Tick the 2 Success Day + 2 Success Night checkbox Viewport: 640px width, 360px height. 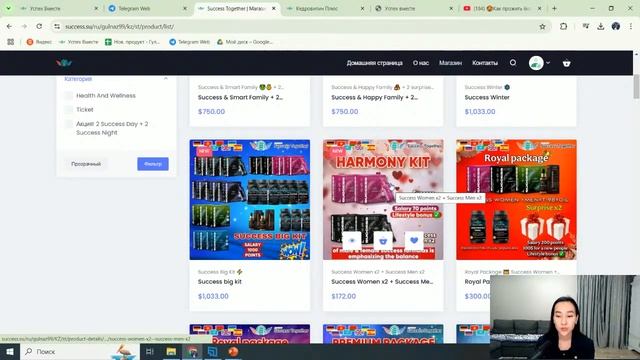69,124
